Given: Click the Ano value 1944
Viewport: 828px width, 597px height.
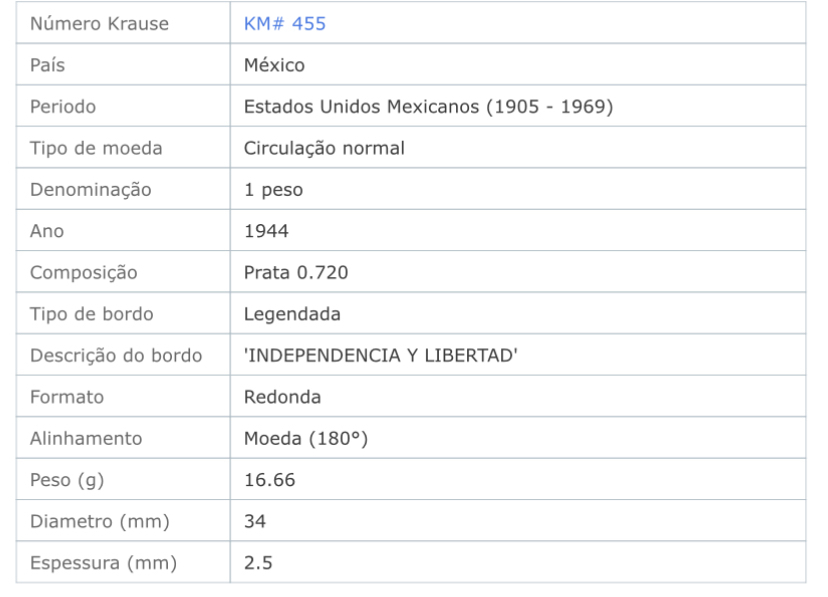Looking at the screenshot, I should click(x=266, y=231).
